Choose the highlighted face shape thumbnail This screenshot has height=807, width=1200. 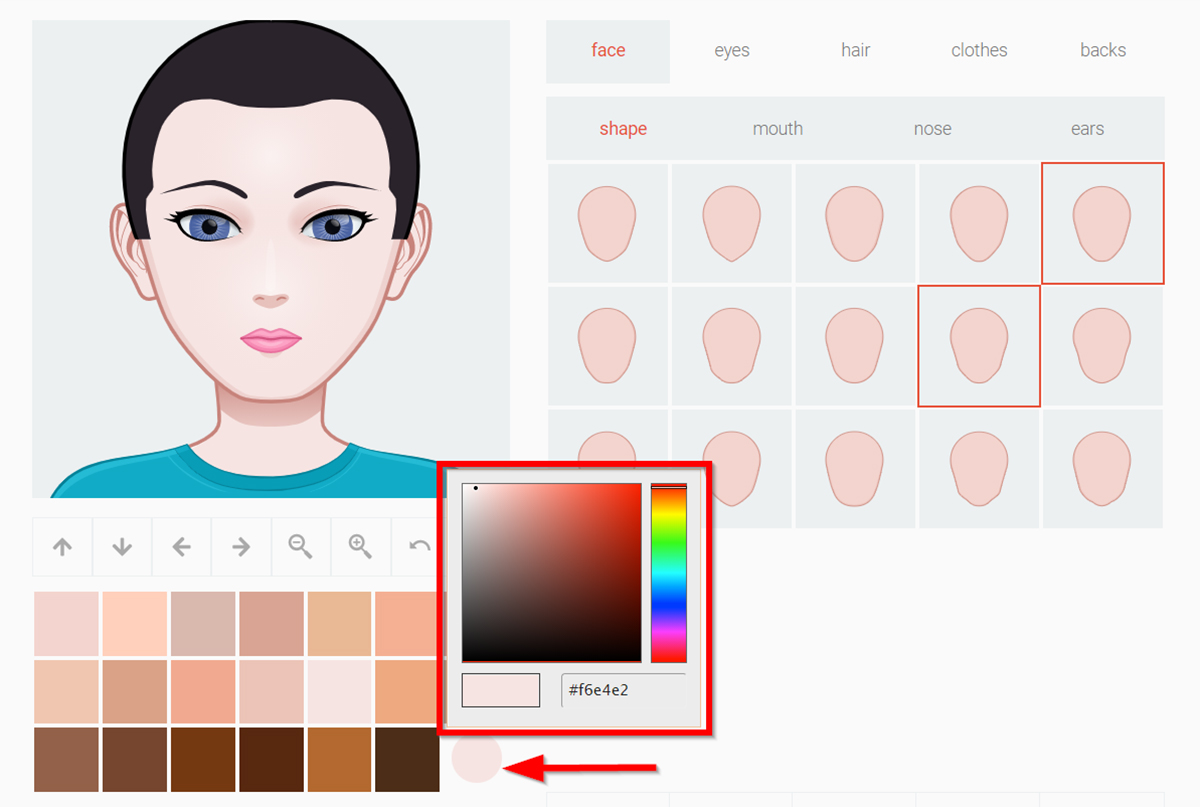tap(1102, 222)
